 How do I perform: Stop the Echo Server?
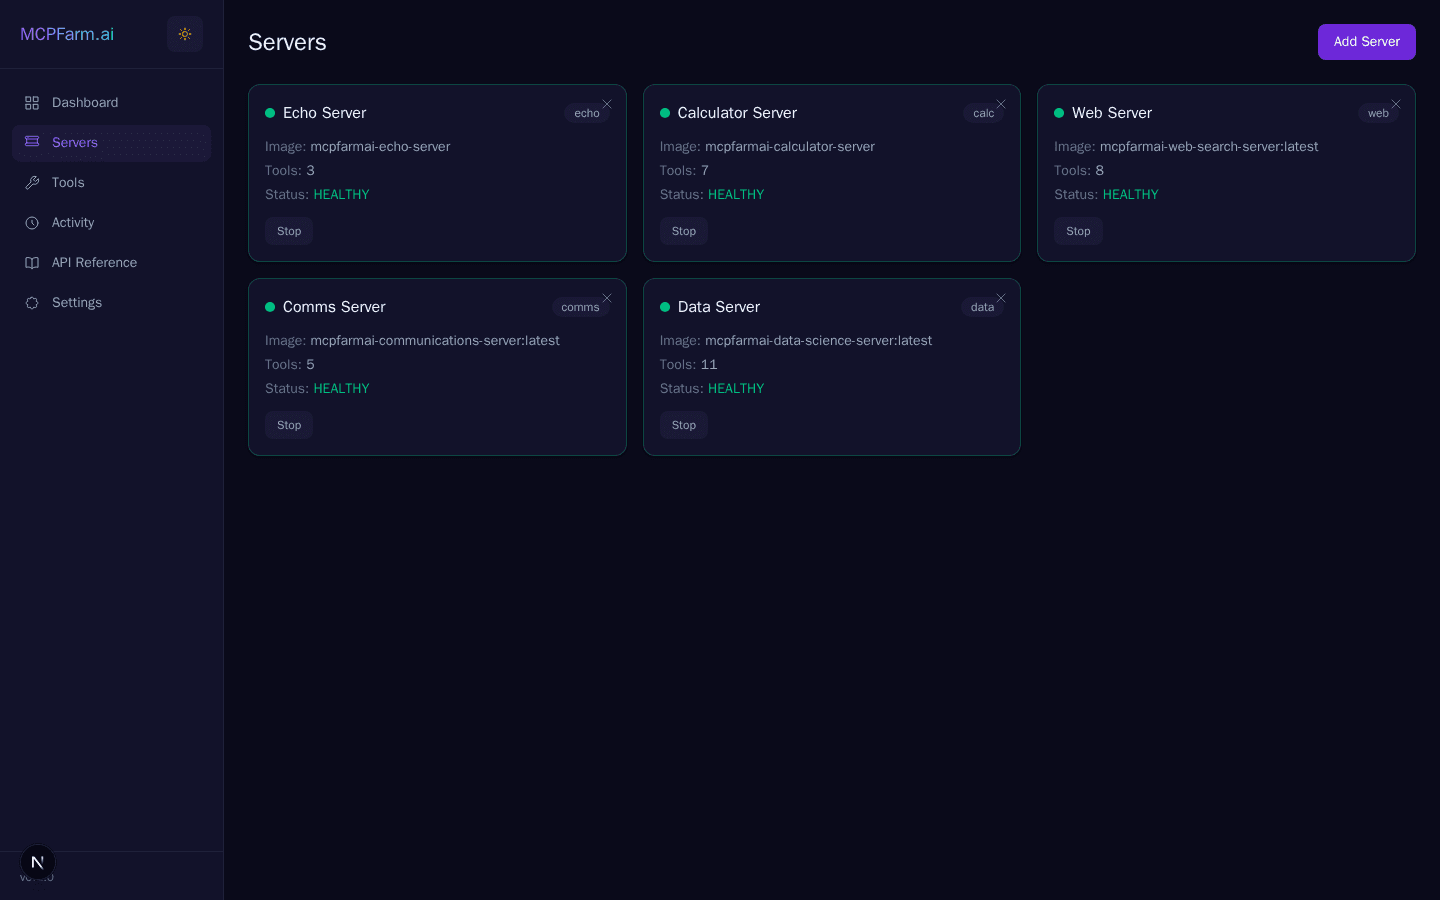(x=289, y=231)
